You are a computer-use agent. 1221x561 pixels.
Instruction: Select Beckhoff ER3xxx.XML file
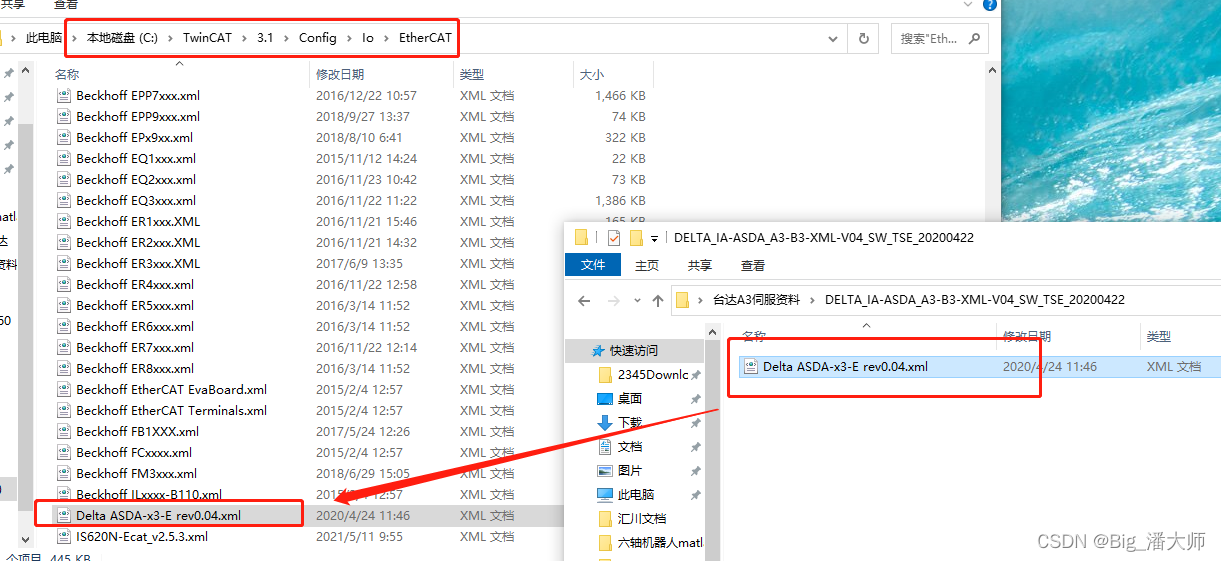[x=138, y=264]
